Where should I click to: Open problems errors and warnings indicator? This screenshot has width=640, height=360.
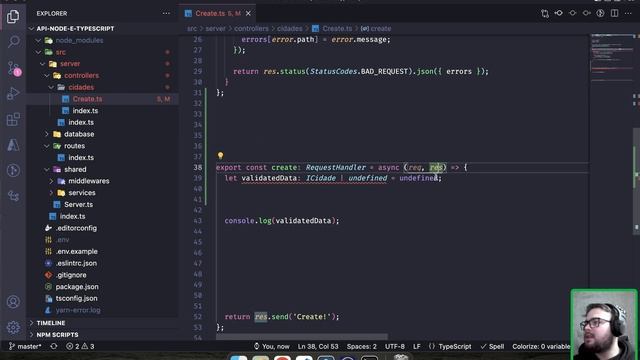(x=80, y=347)
